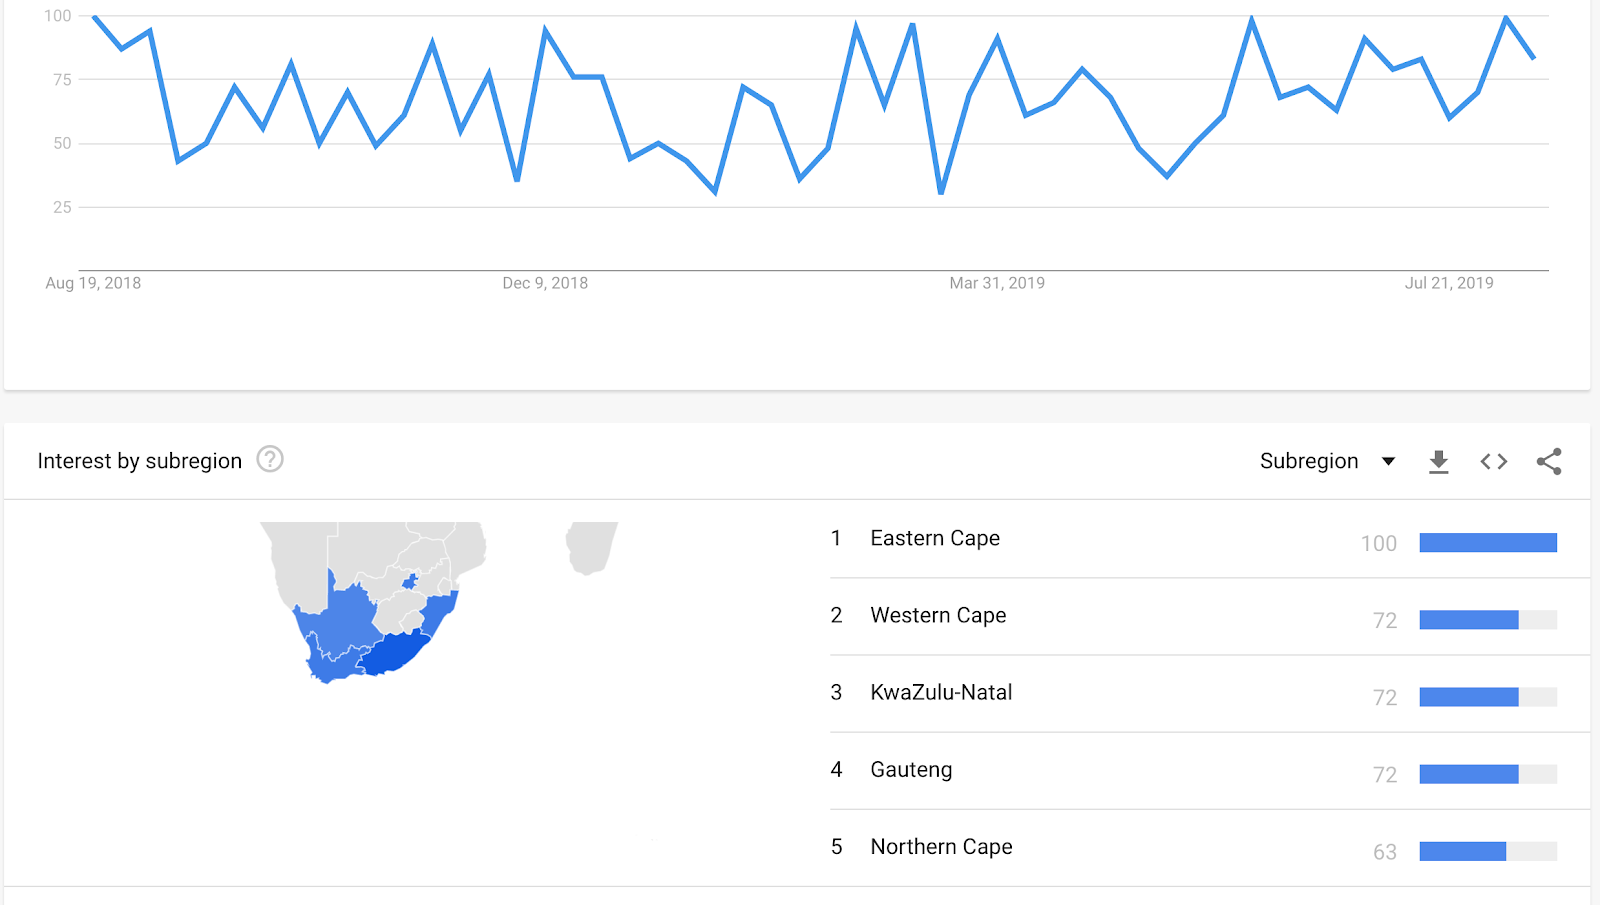This screenshot has width=1600, height=905.
Task: Click the help question mark near Interest by subregion
Action: (268, 460)
